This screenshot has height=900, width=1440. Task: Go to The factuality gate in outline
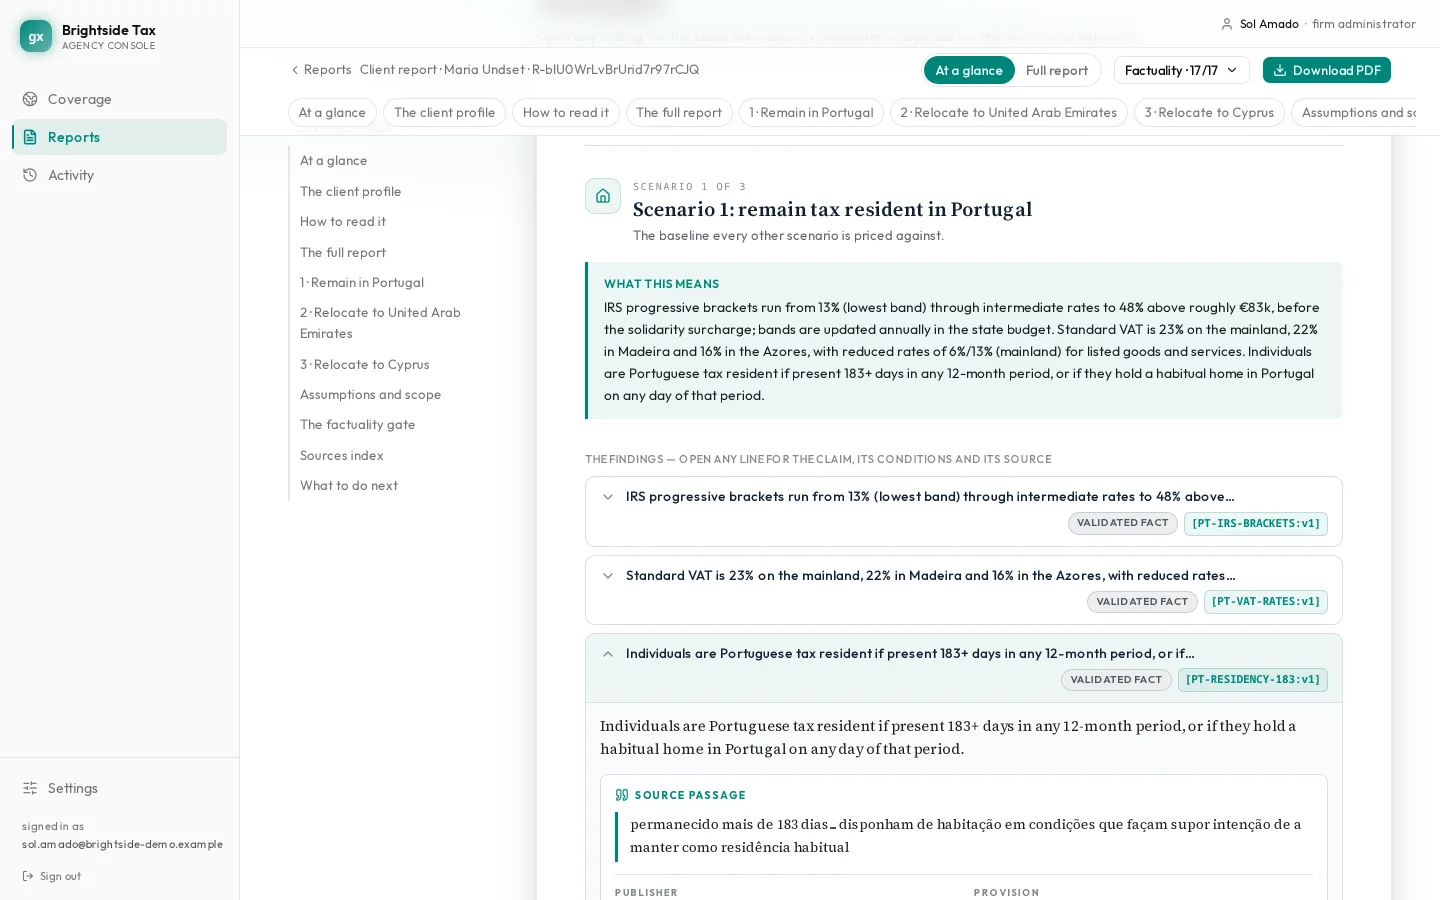point(357,425)
